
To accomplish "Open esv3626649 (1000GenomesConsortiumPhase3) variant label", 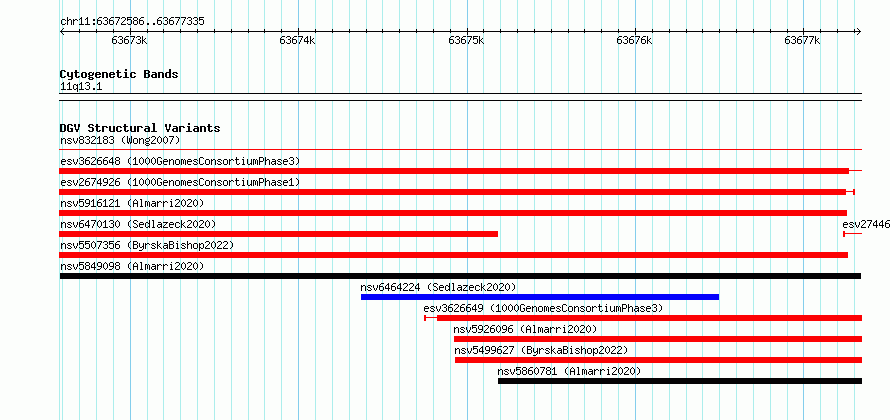I will [543, 308].
